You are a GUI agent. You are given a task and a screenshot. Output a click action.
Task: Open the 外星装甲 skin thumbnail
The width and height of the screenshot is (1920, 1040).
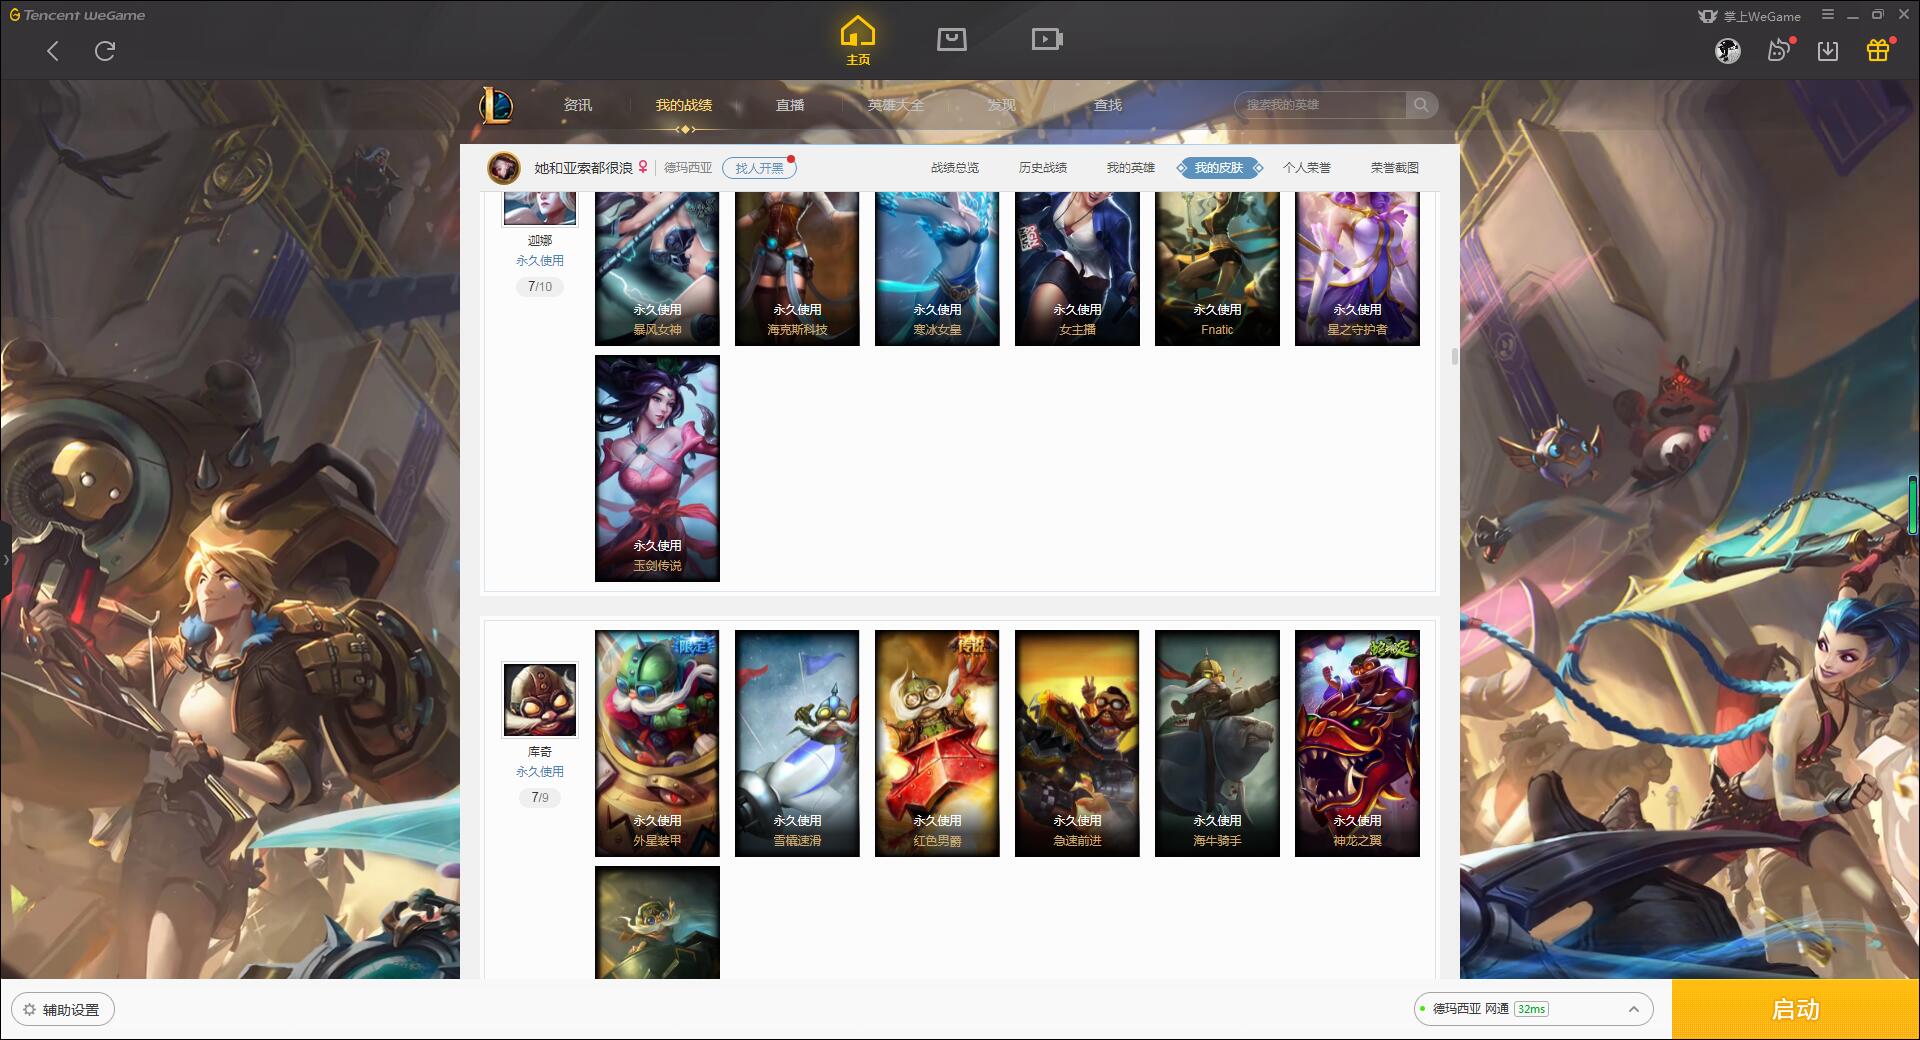[657, 743]
